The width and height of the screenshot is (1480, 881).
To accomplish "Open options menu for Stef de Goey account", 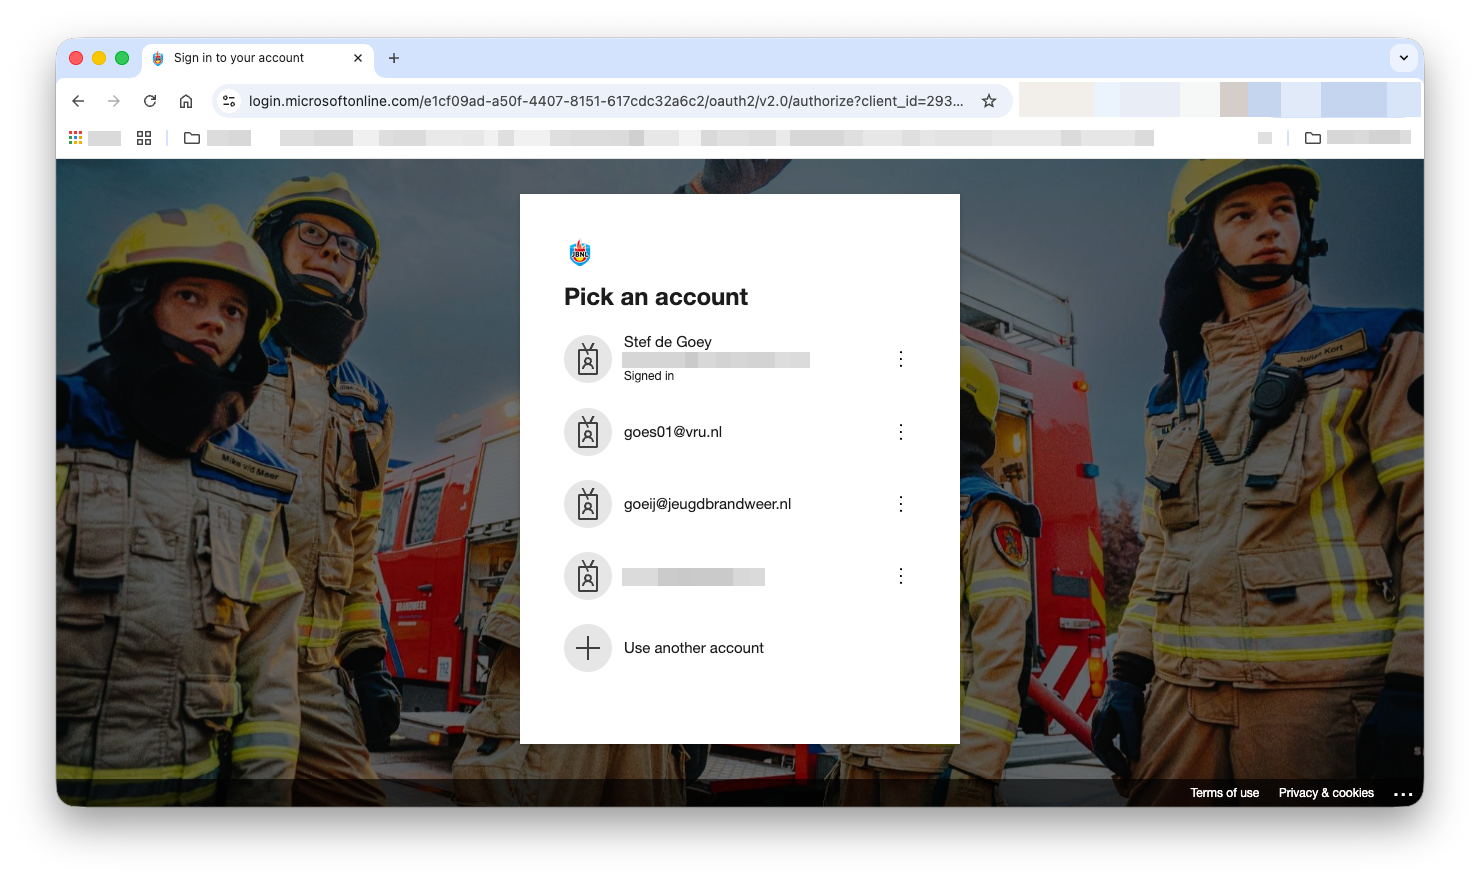I will (901, 359).
